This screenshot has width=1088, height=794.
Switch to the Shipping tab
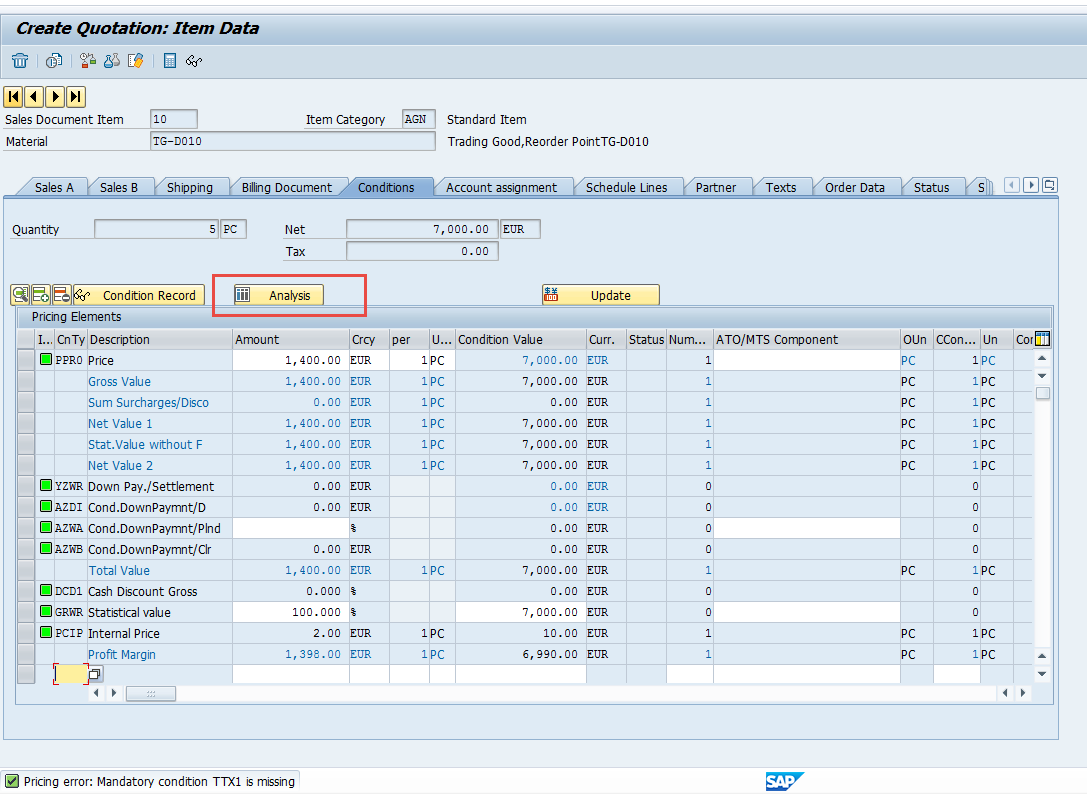(x=189, y=187)
